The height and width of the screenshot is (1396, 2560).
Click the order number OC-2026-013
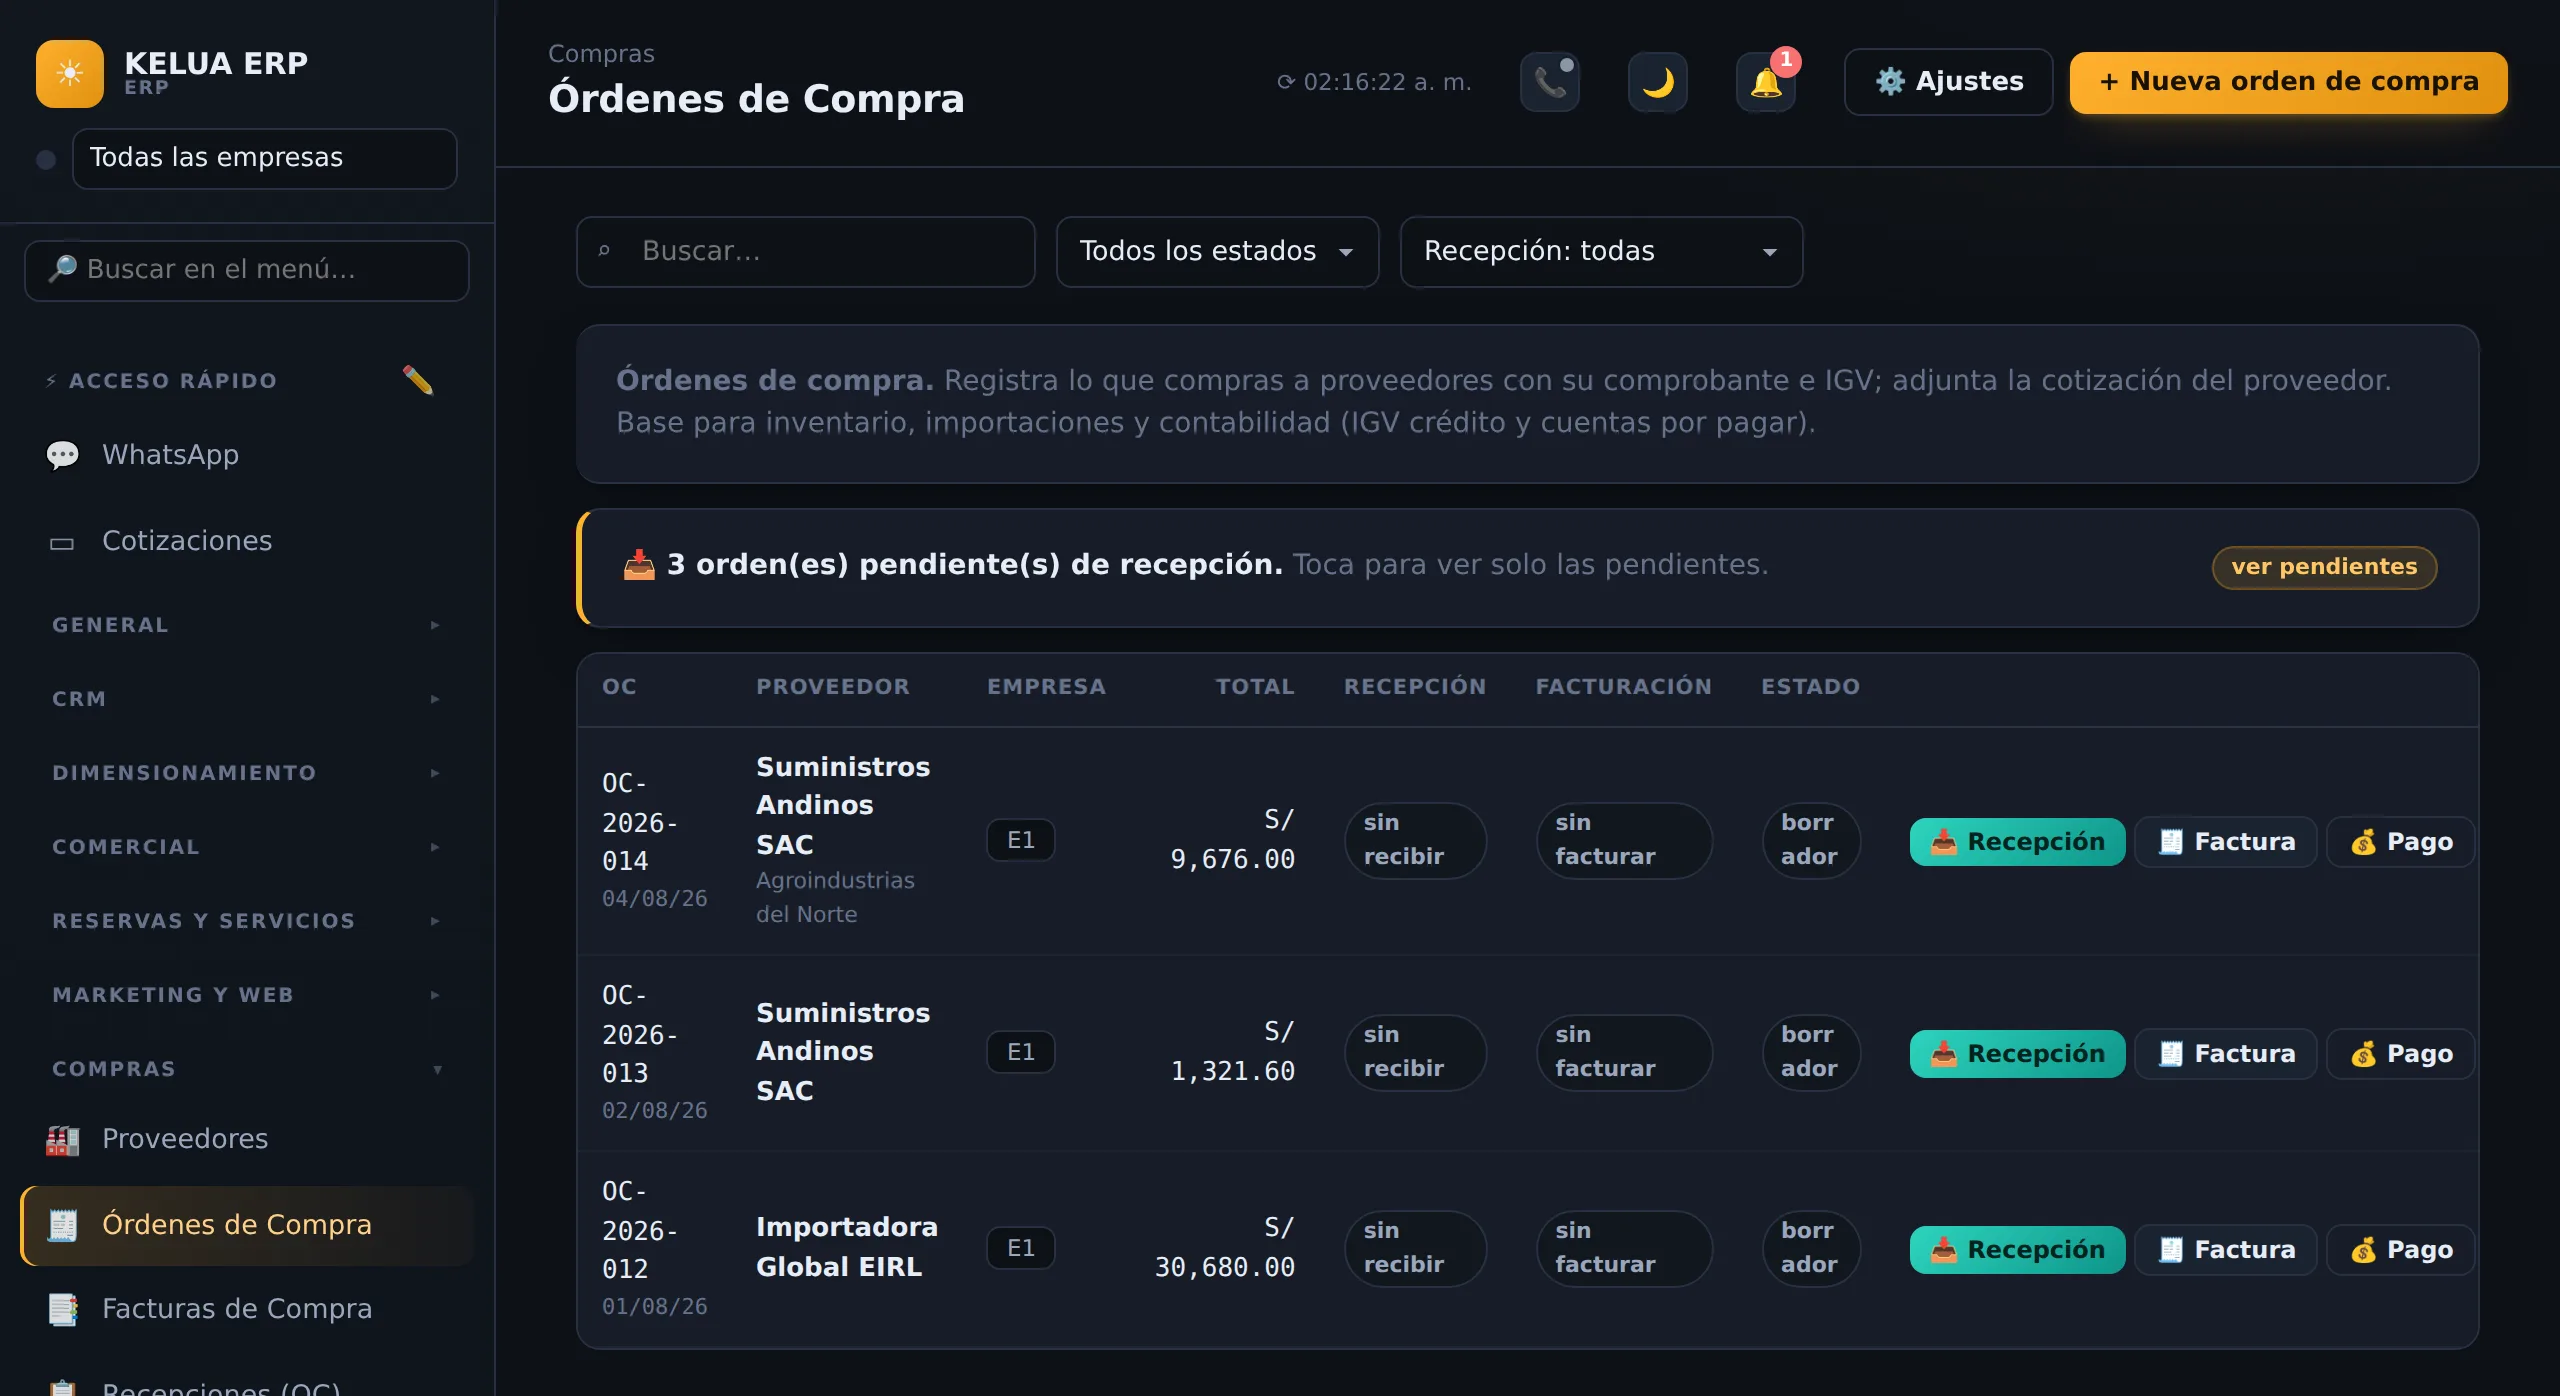(640, 1034)
